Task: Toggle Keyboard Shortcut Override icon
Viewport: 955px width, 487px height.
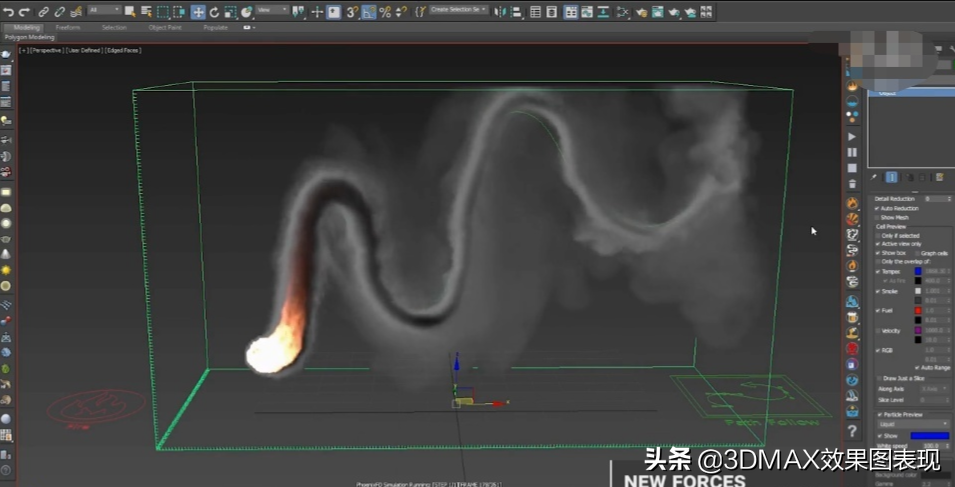Action: pos(334,12)
